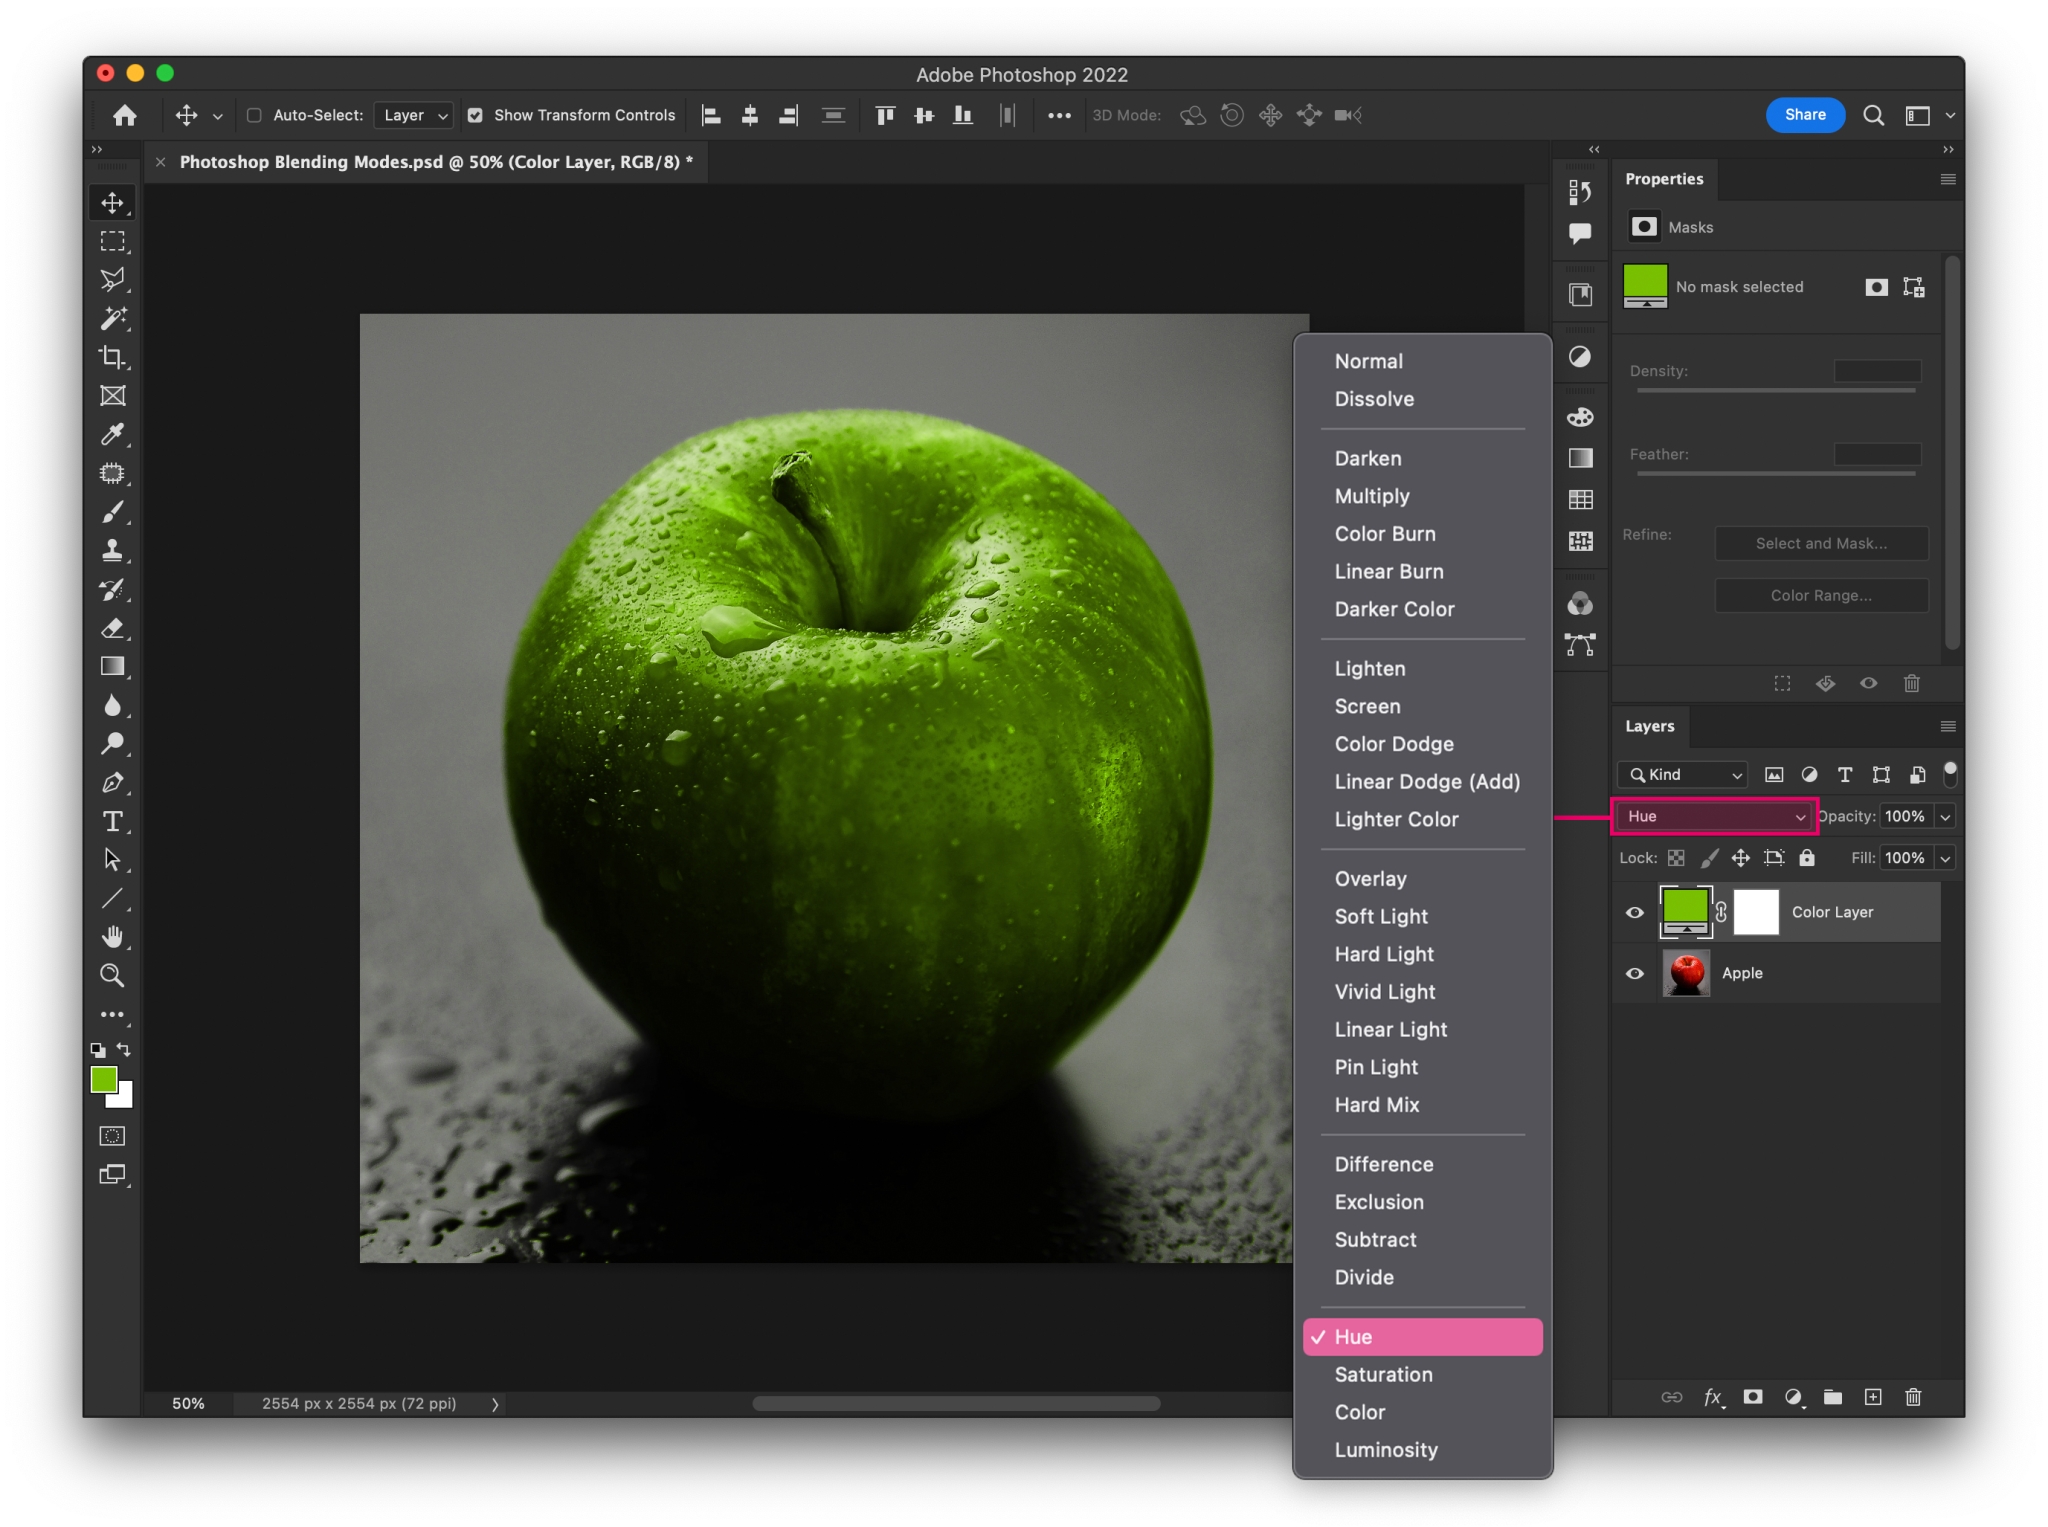2048x1527 pixels.
Task: Activate the Brush tool
Action: click(x=112, y=512)
